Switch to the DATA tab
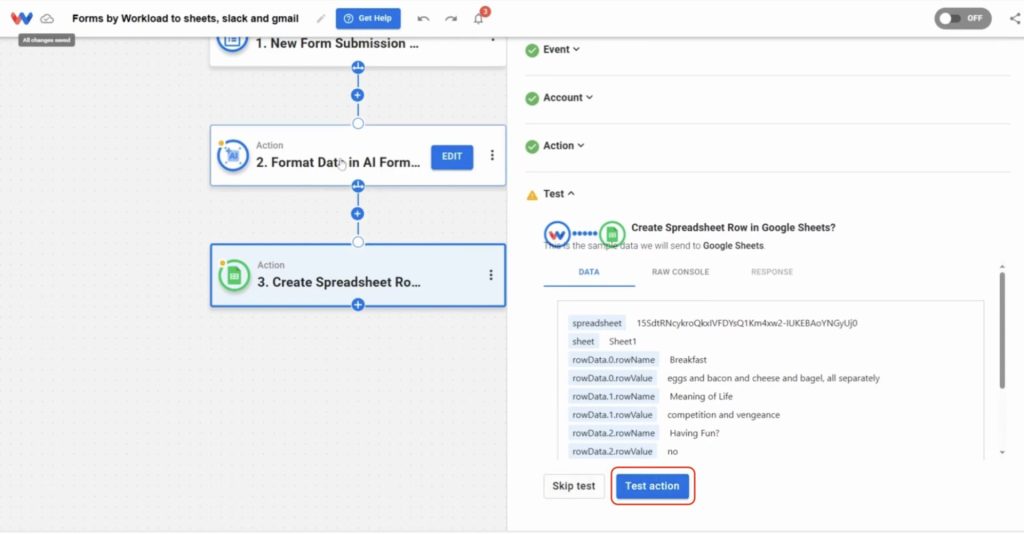Image resolution: width=1024 pixels, height=534 pixels. pos(589,272)
